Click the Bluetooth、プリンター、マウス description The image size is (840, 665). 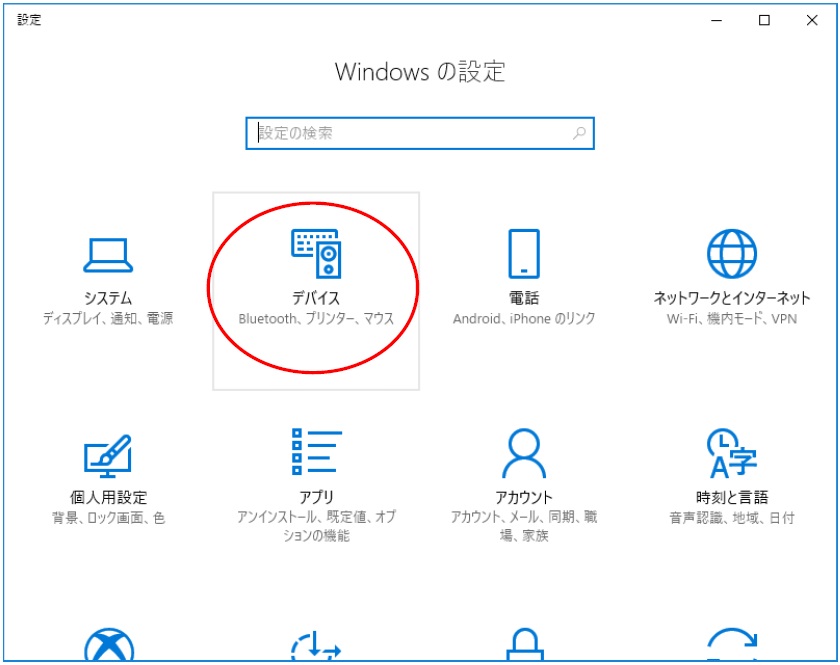coord(315,319)
